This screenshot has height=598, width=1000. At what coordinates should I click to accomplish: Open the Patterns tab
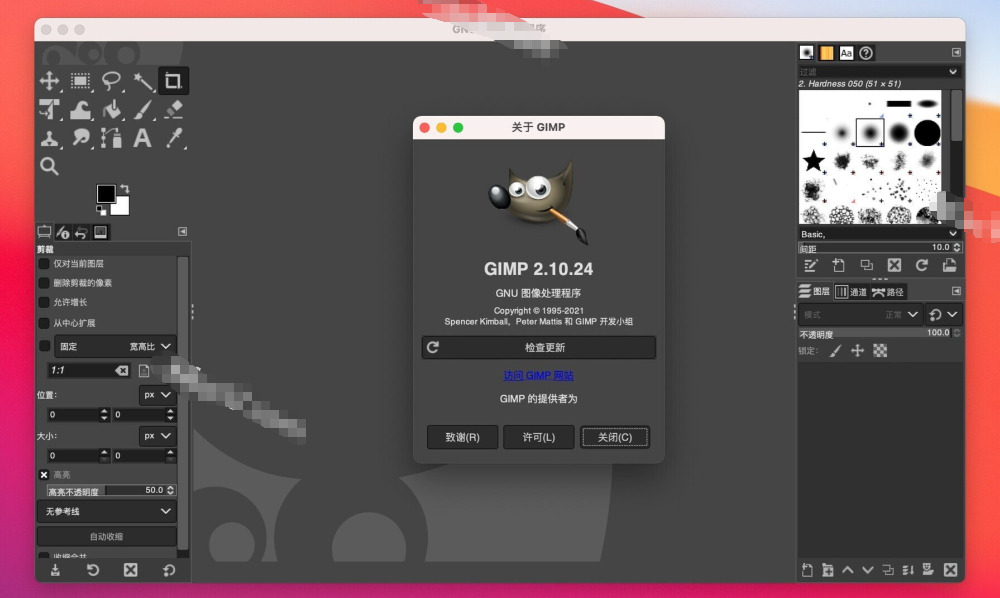(827, 53)
